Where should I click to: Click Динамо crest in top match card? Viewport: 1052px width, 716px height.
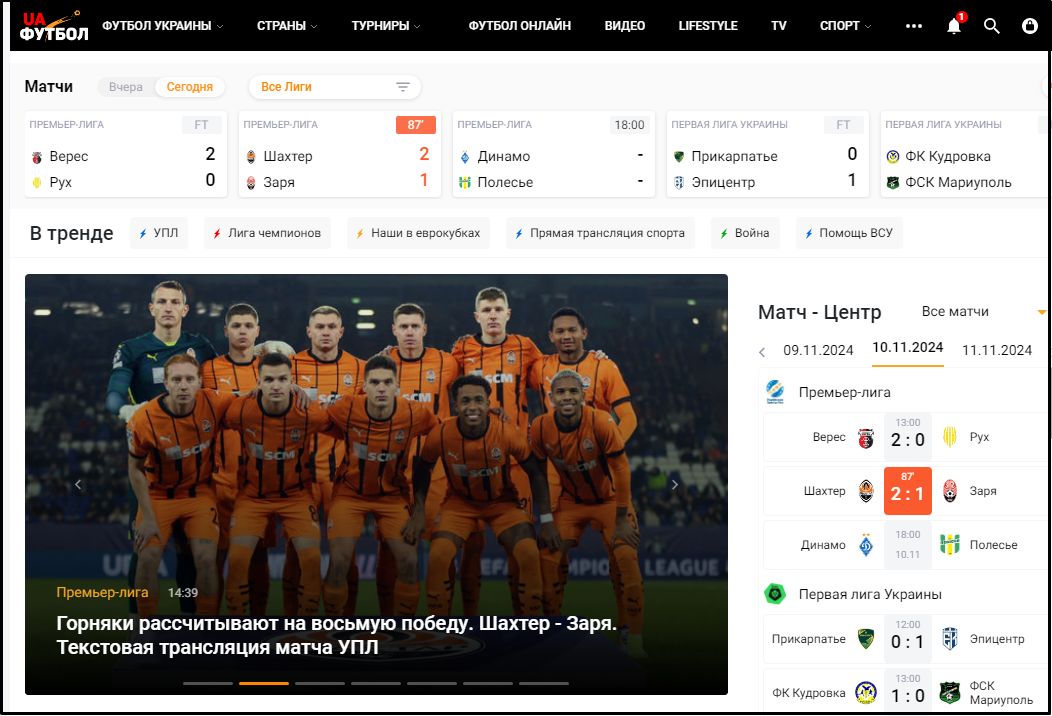[x=465, y=158]
